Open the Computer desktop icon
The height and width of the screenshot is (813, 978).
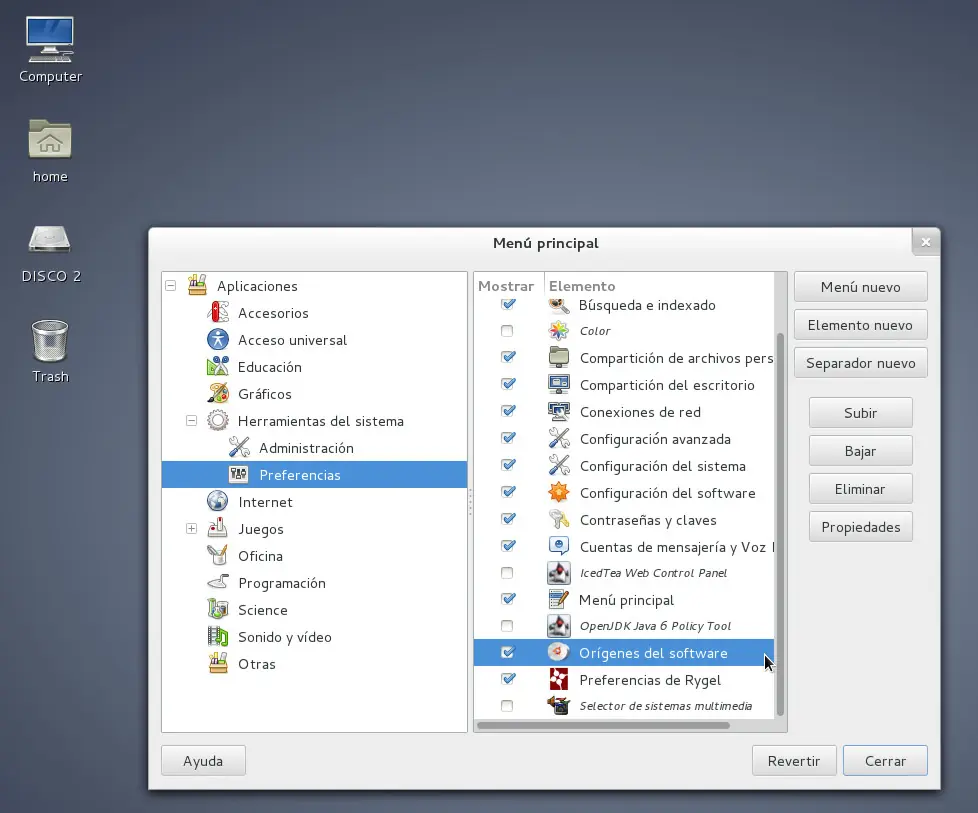click(50, 49)
